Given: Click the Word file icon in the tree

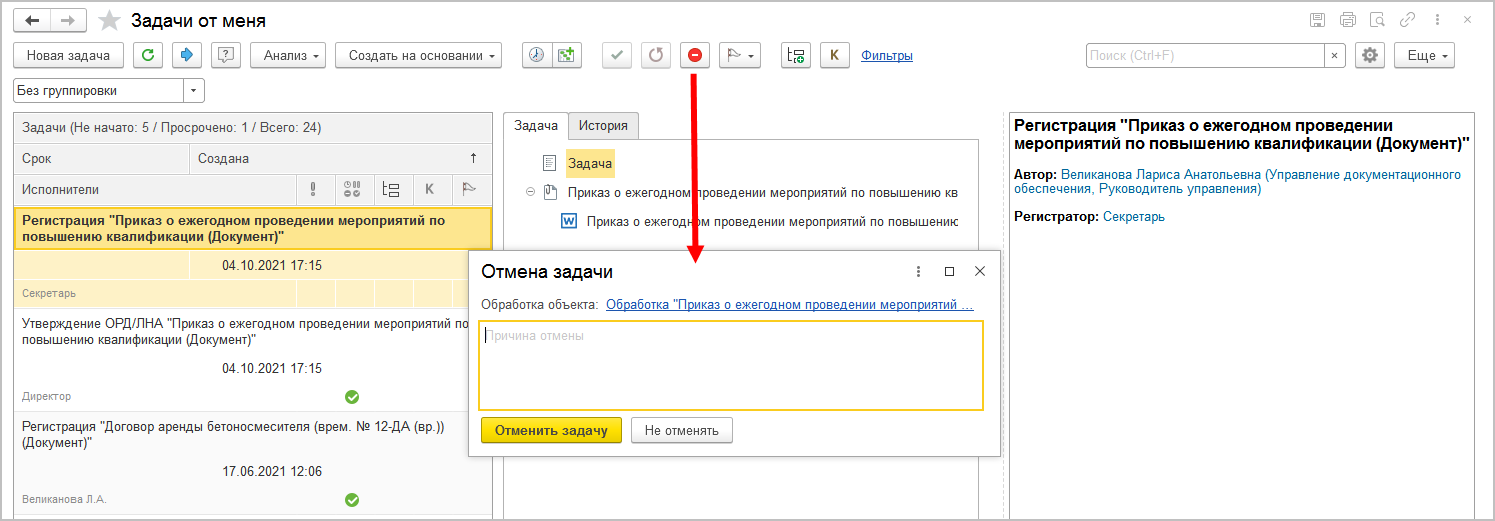Looking at the screenshot, I should coord(569,221).
